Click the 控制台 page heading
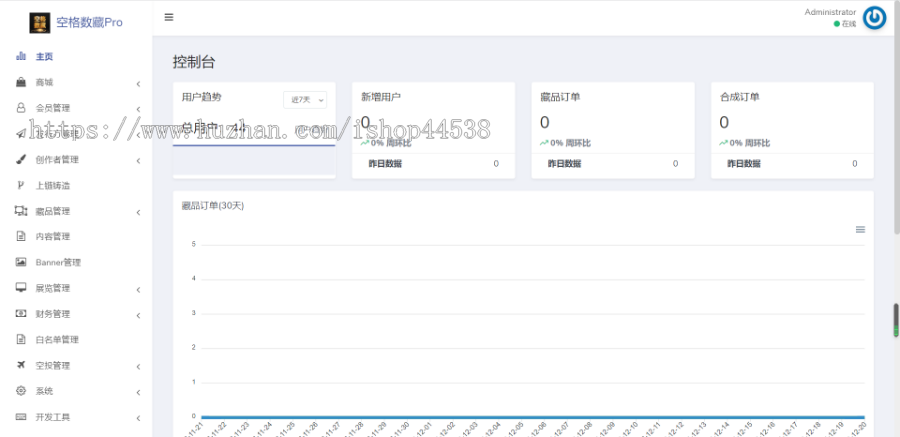The width and height of the screenshot is (900, 437). 194,62
